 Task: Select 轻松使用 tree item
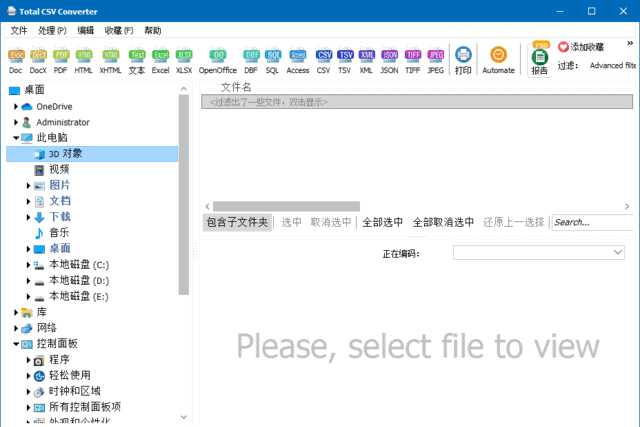point(69,376)
